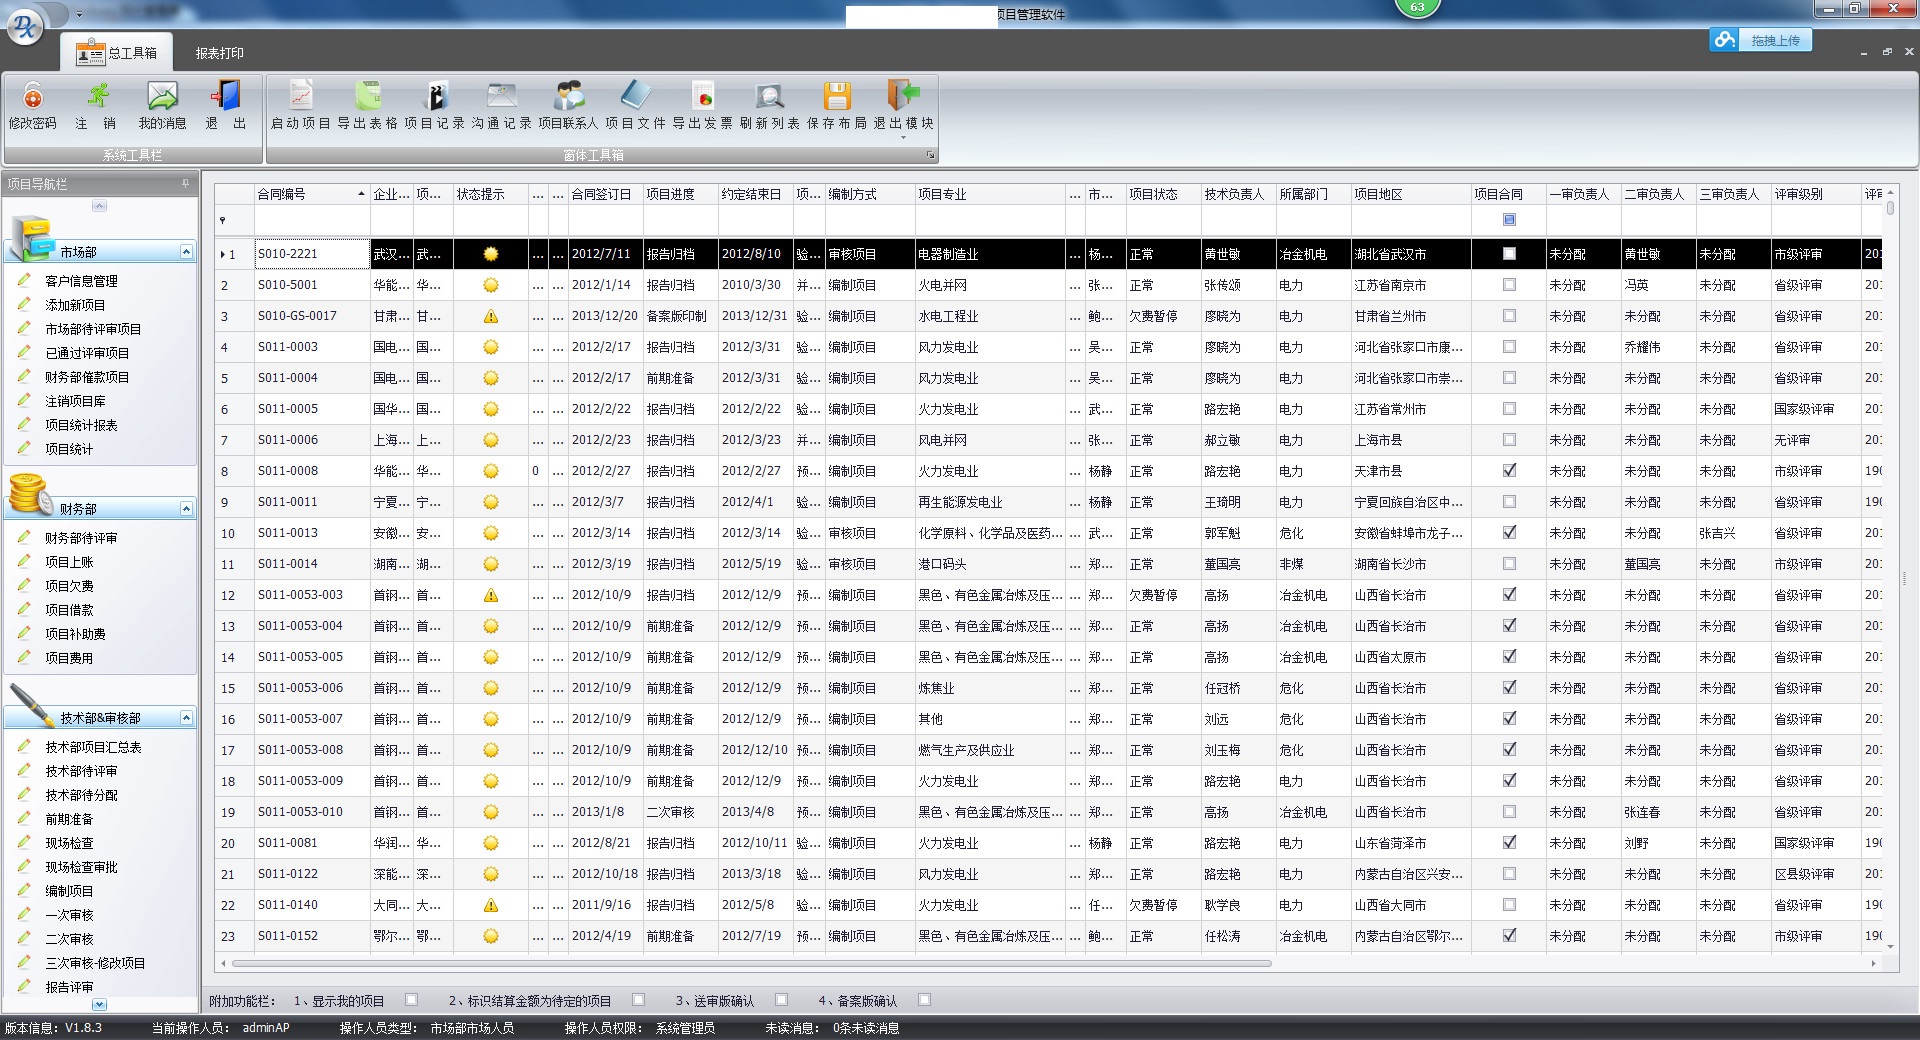Click the grid's horizontal scrollbar
The height and width of the screenshot is (1040, 1920).
click(750, 964)
